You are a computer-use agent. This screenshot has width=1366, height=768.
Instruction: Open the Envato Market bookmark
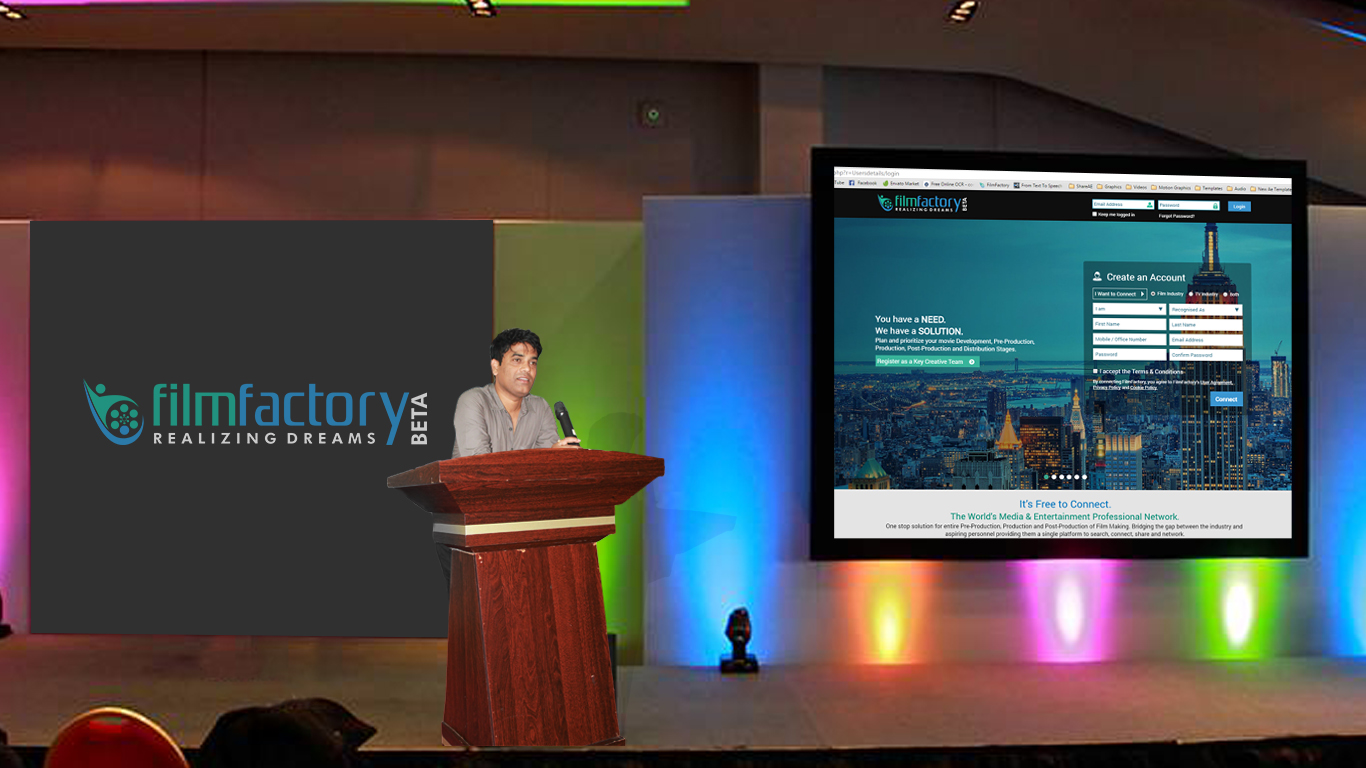(x=901, y=184)
